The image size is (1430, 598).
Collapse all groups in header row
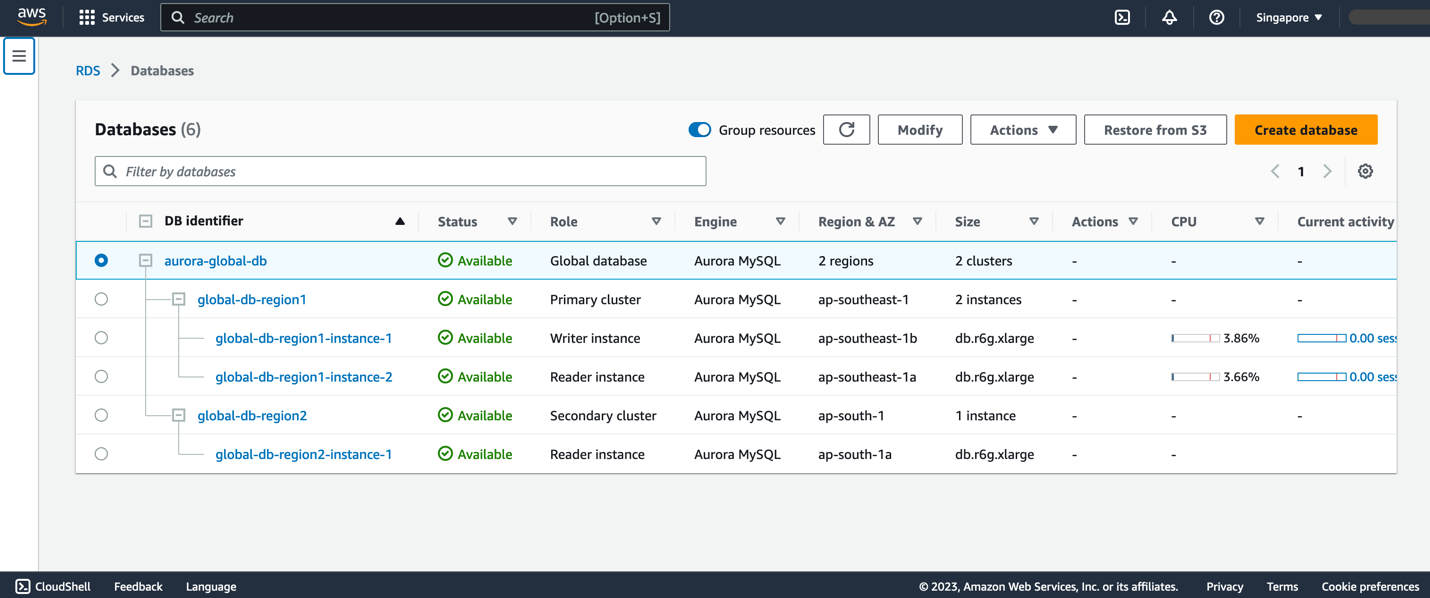pyautogui.click(x=145, y=221)
